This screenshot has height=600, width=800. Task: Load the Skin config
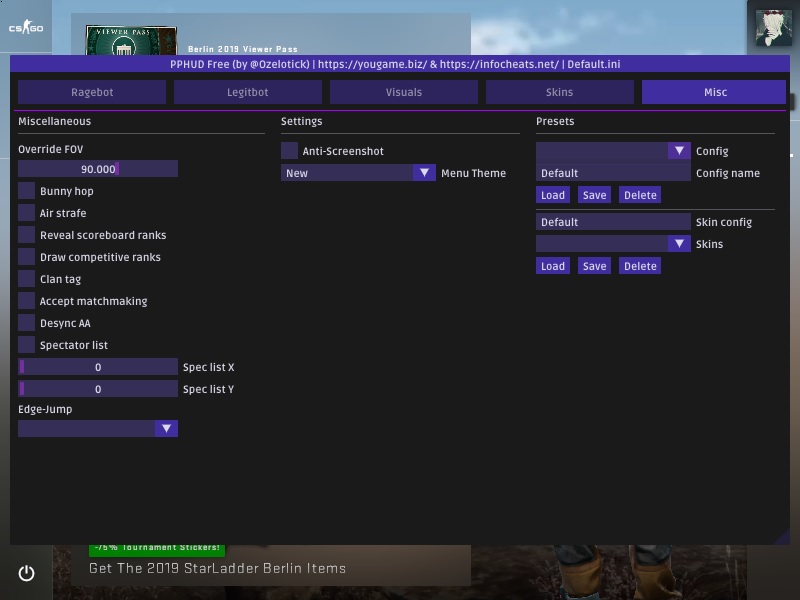[553, 266]
